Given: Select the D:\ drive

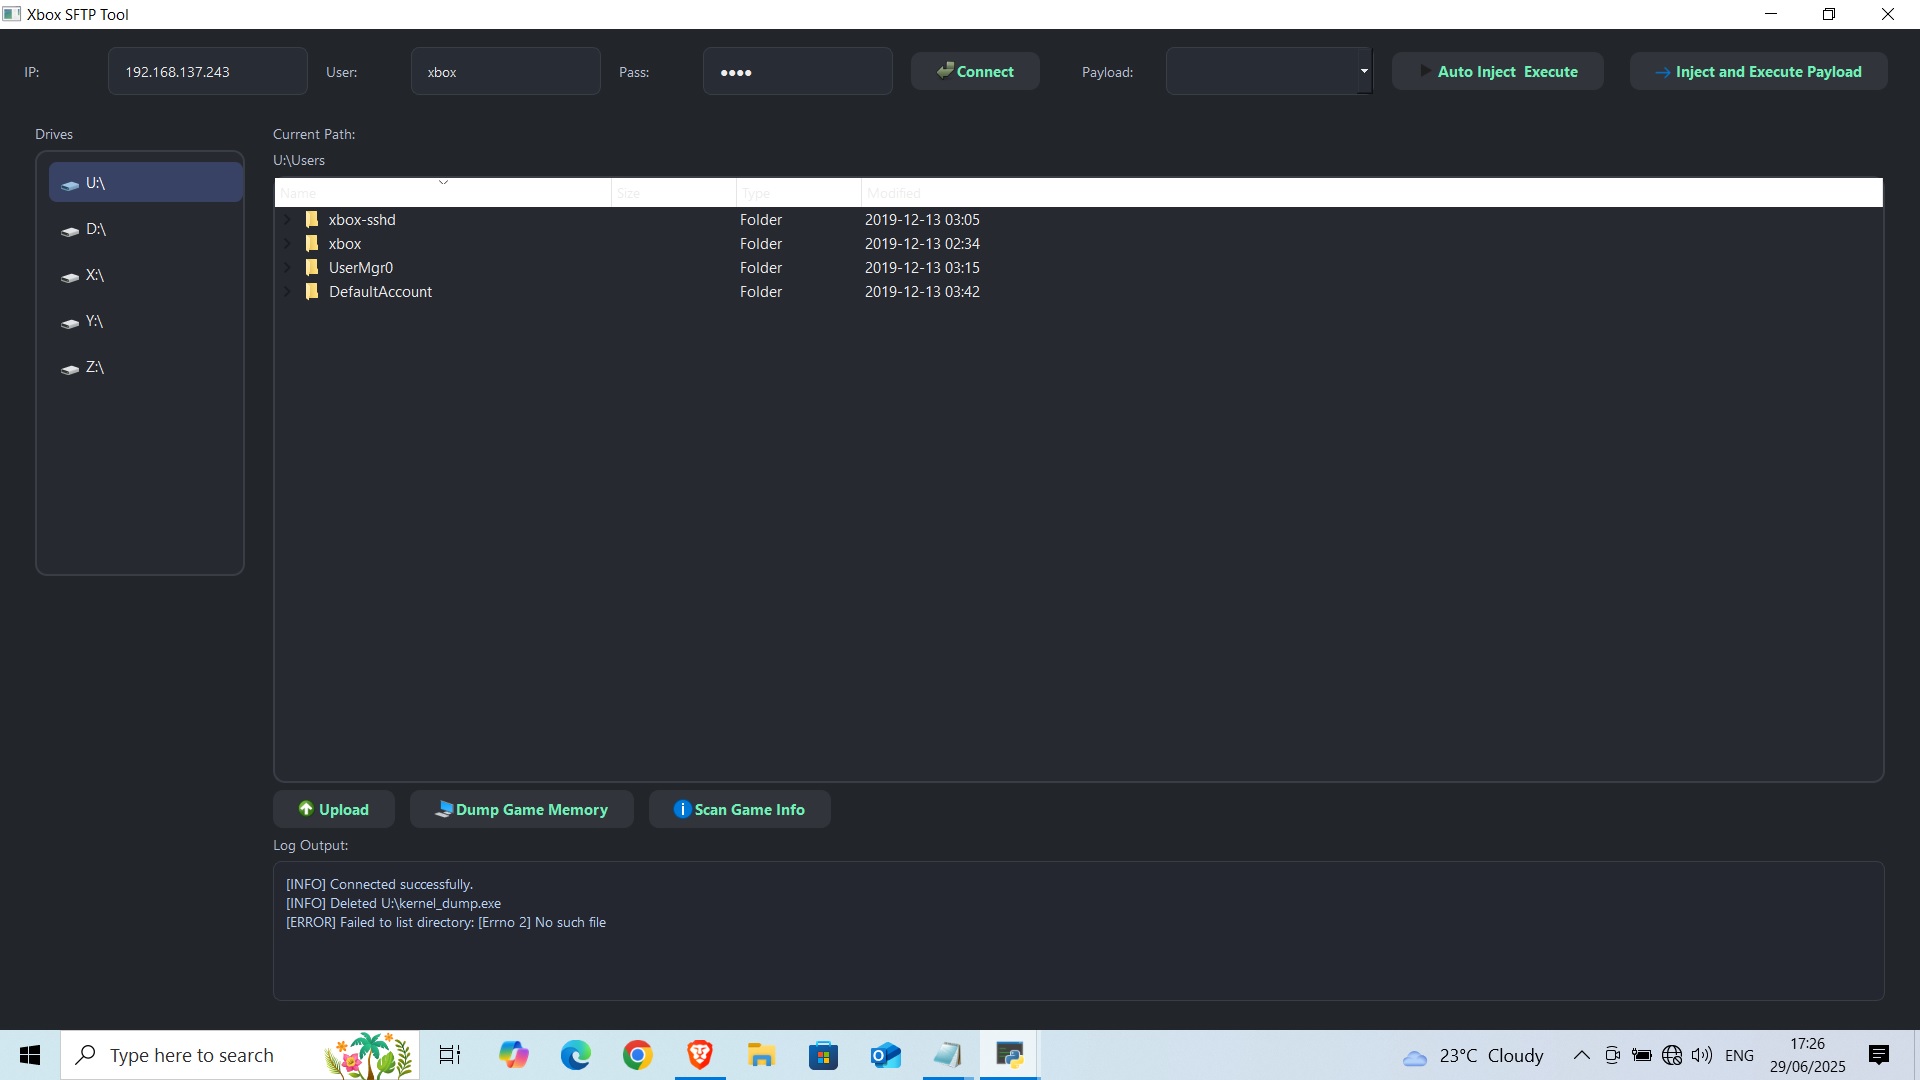Looking at the screenshot, I should [95, 230].
